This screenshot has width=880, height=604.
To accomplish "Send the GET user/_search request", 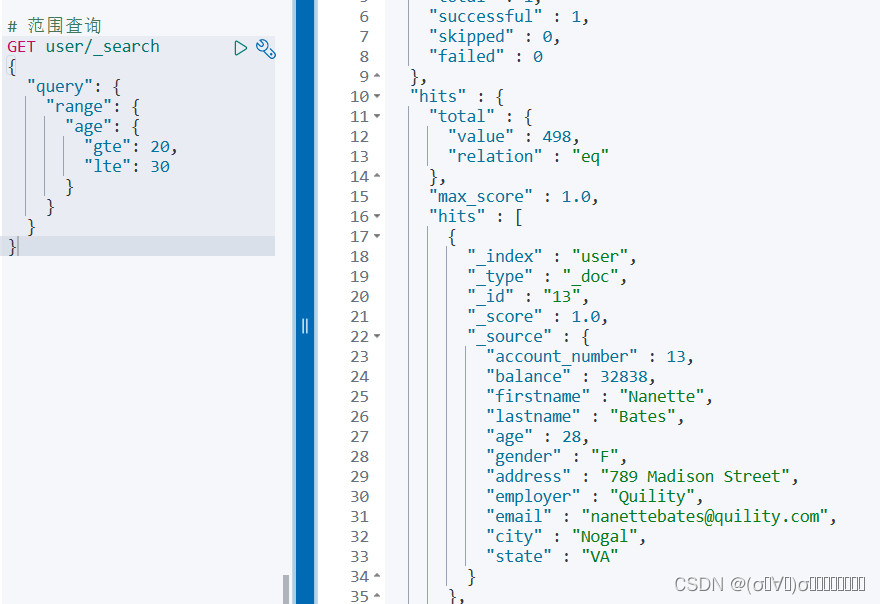I will 241,48.
